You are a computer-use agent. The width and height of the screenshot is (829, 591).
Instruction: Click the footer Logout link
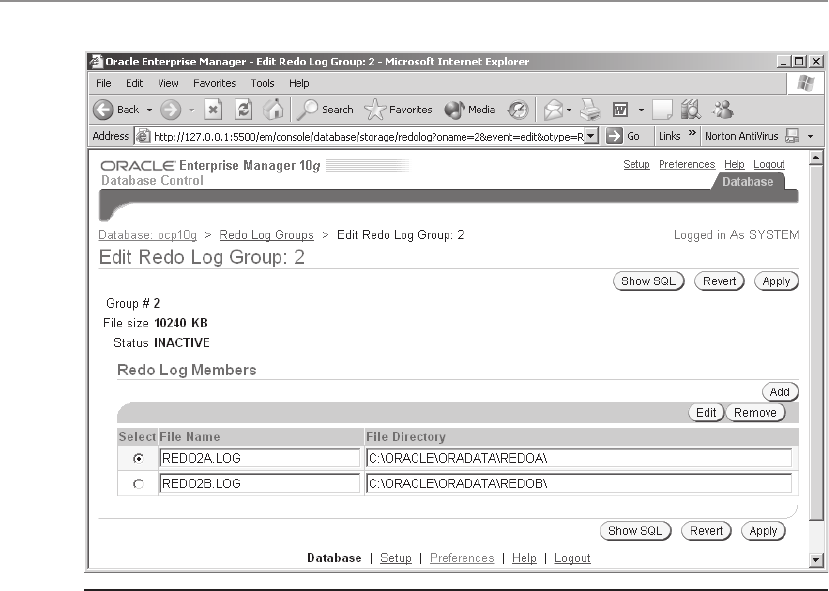[572, 558]
